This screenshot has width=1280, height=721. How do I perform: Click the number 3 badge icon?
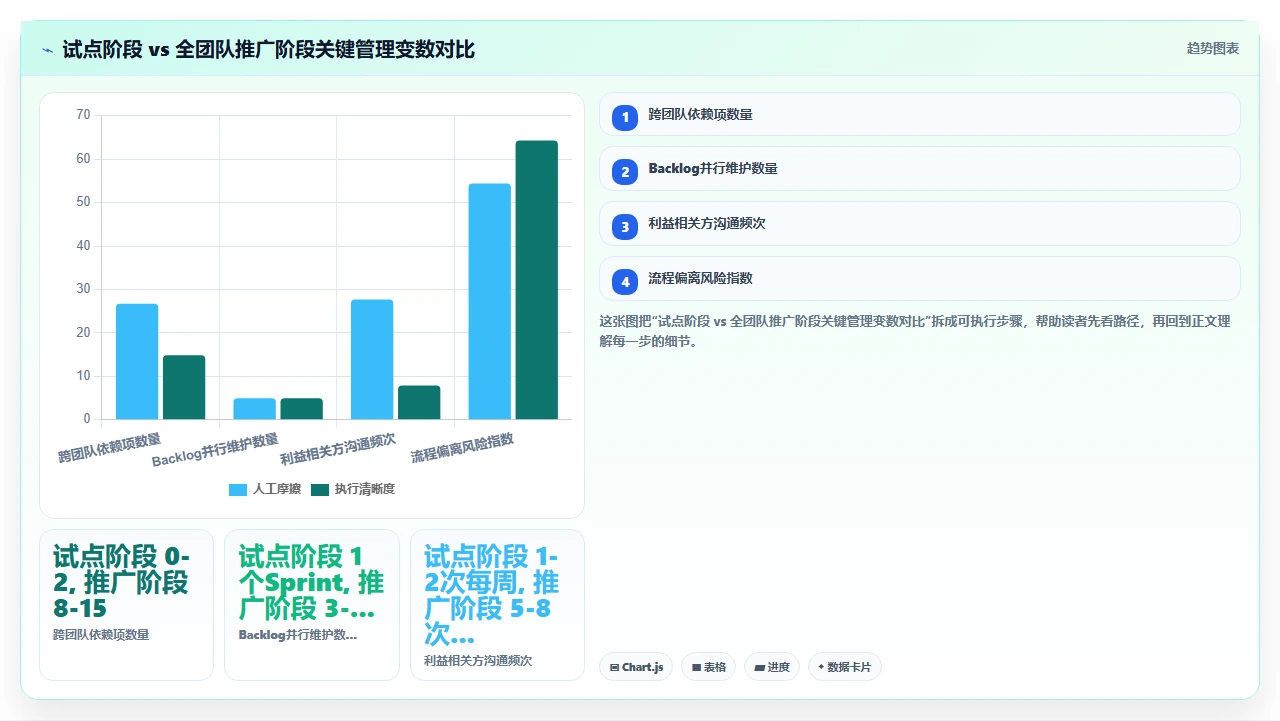(625, 227)
